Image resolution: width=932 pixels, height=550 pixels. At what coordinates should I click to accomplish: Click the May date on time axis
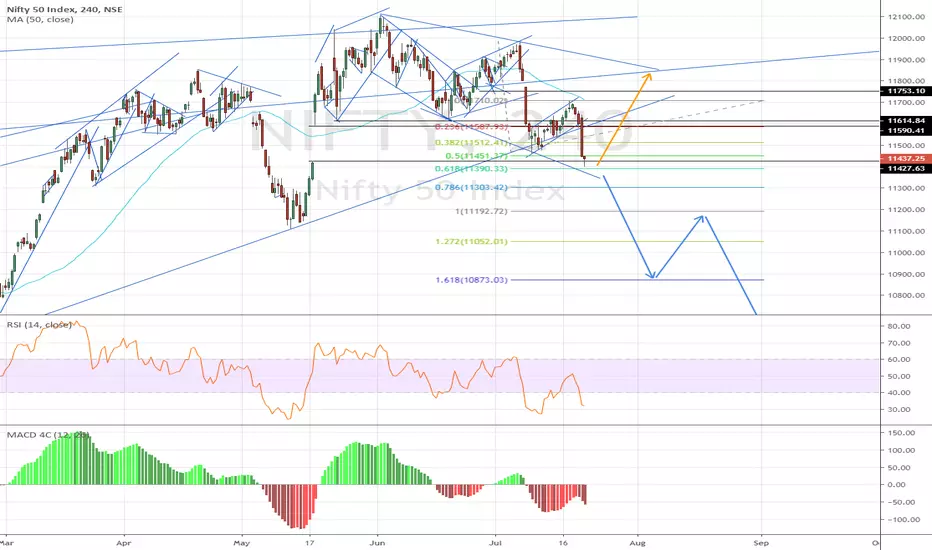click(241, 543)
